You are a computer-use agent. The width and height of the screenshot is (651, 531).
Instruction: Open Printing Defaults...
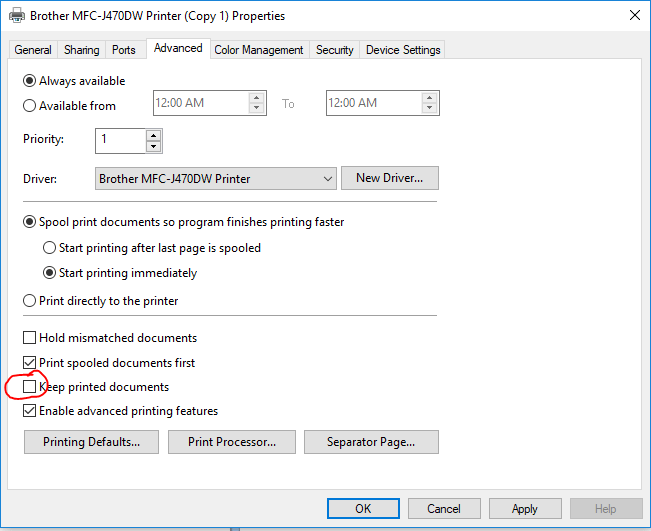click(91, 442)
